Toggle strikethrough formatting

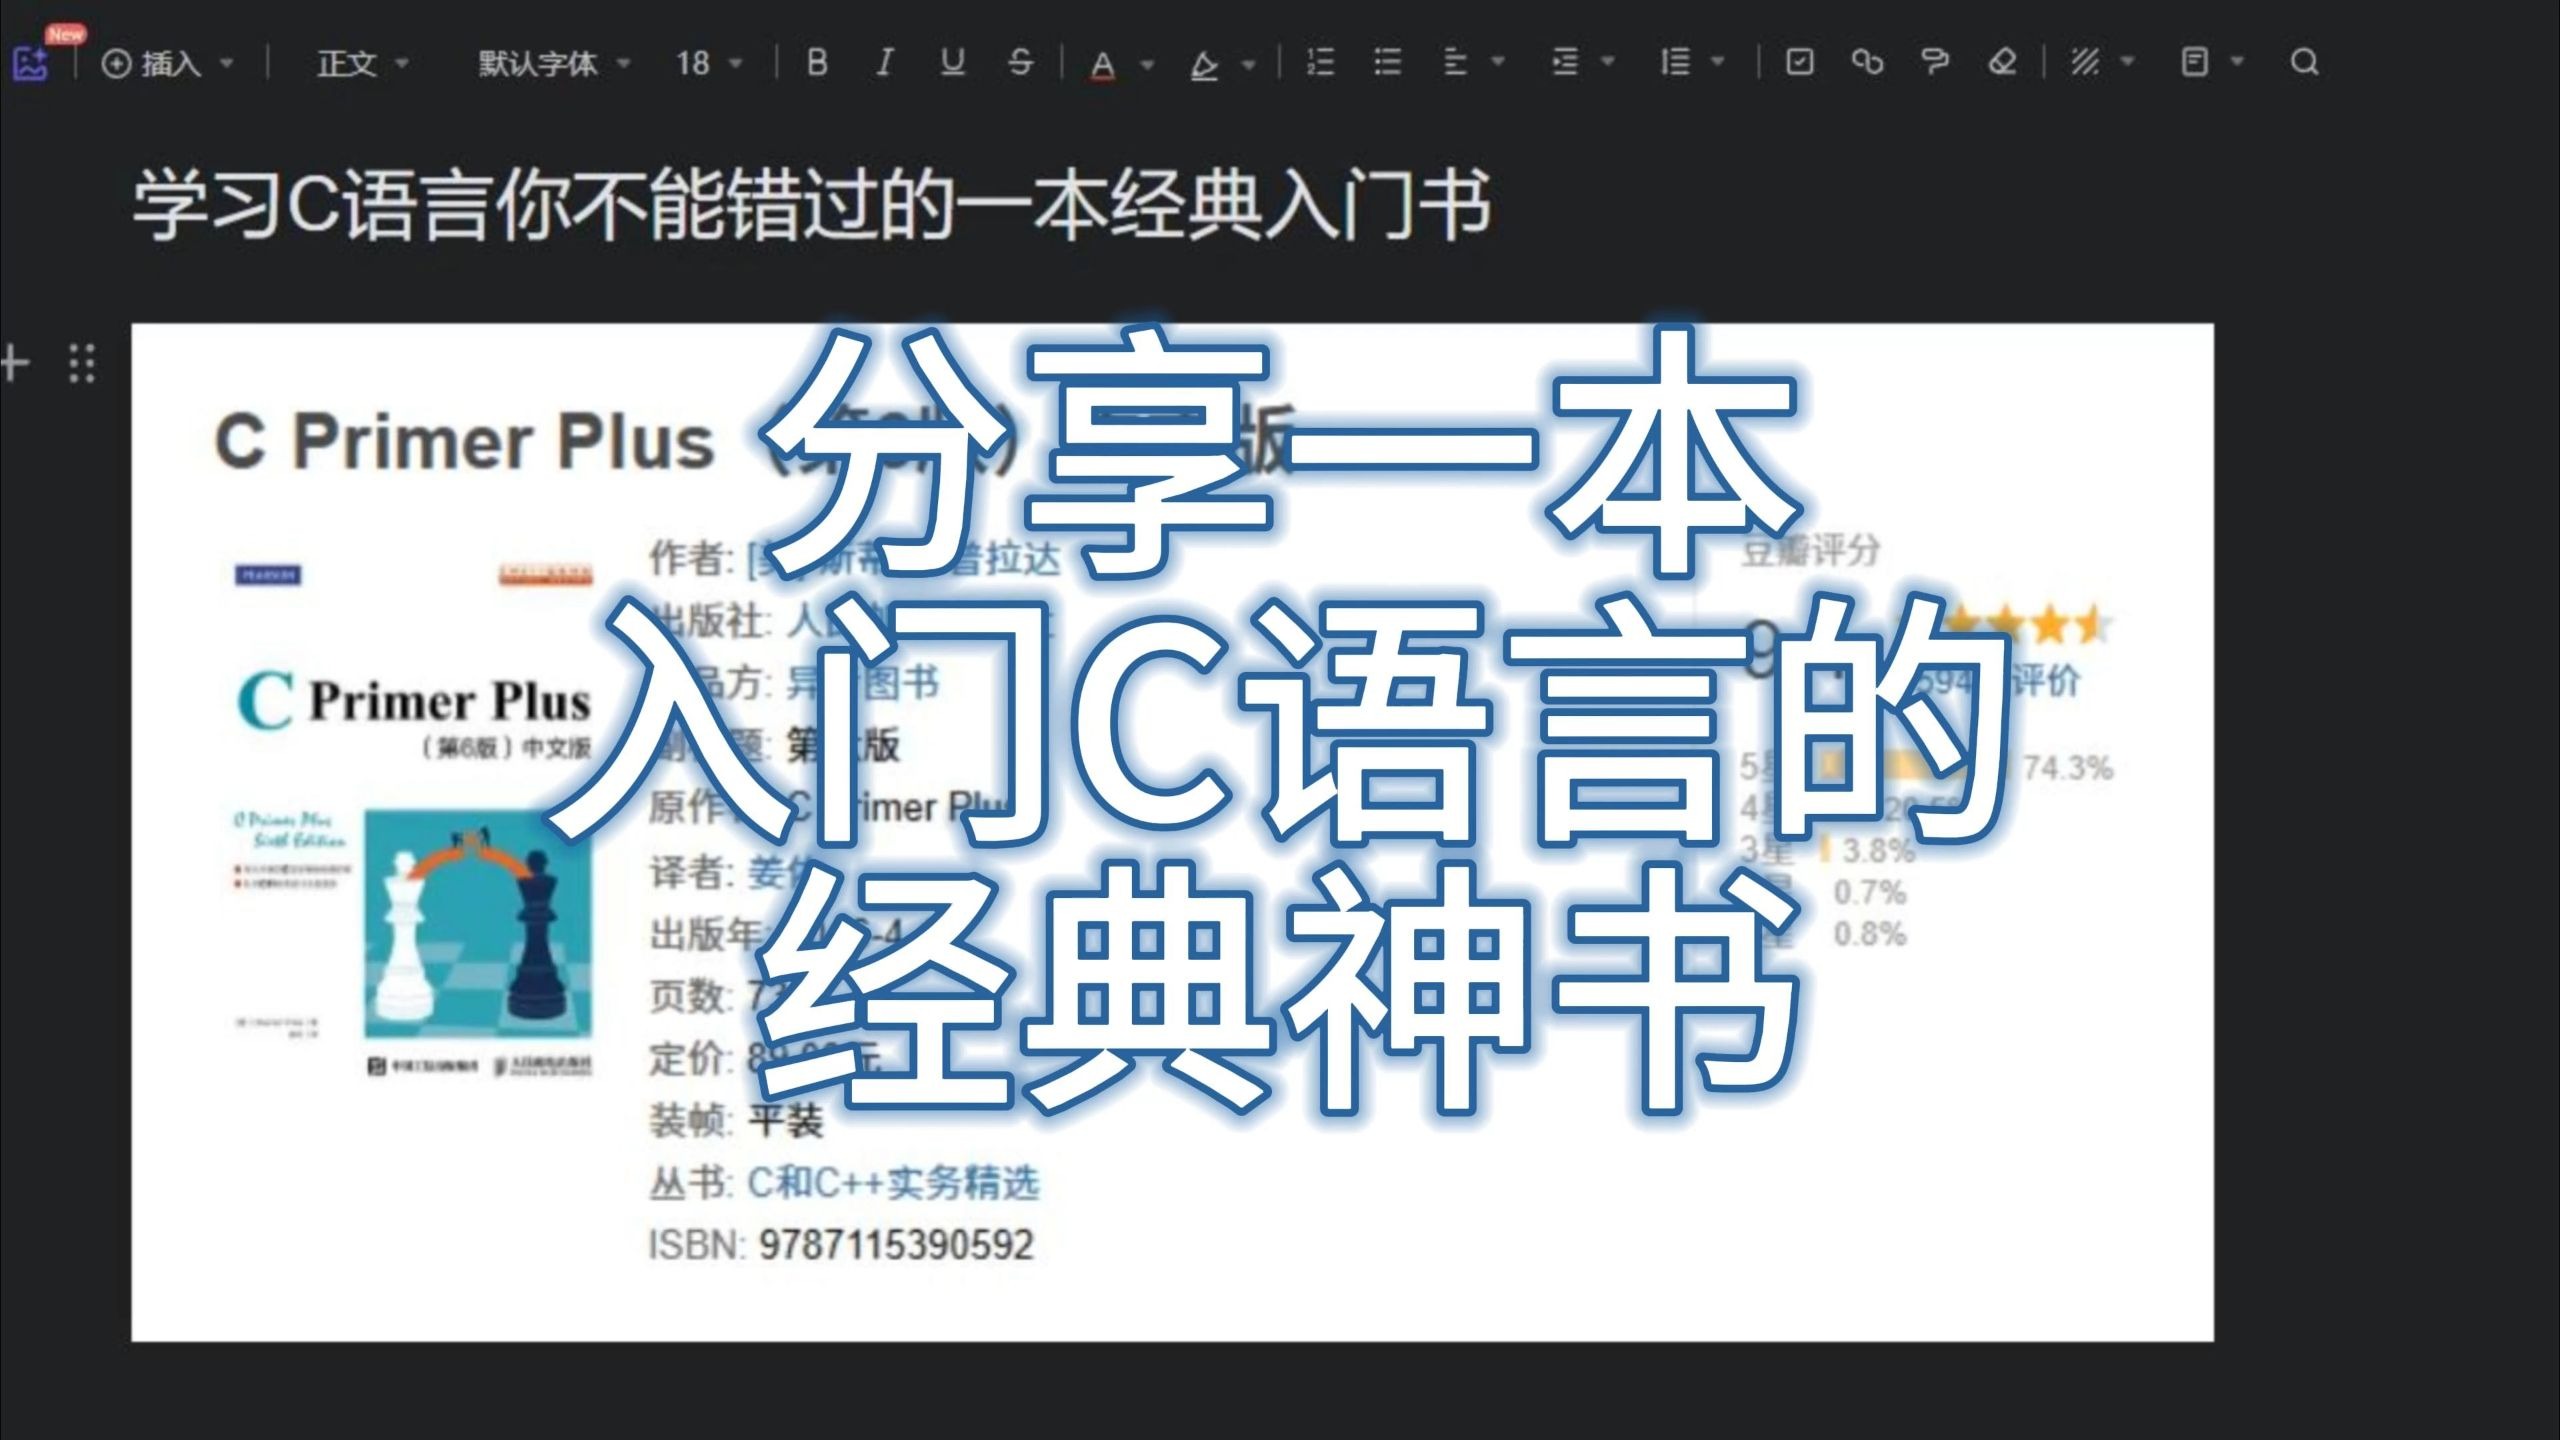1020,63
